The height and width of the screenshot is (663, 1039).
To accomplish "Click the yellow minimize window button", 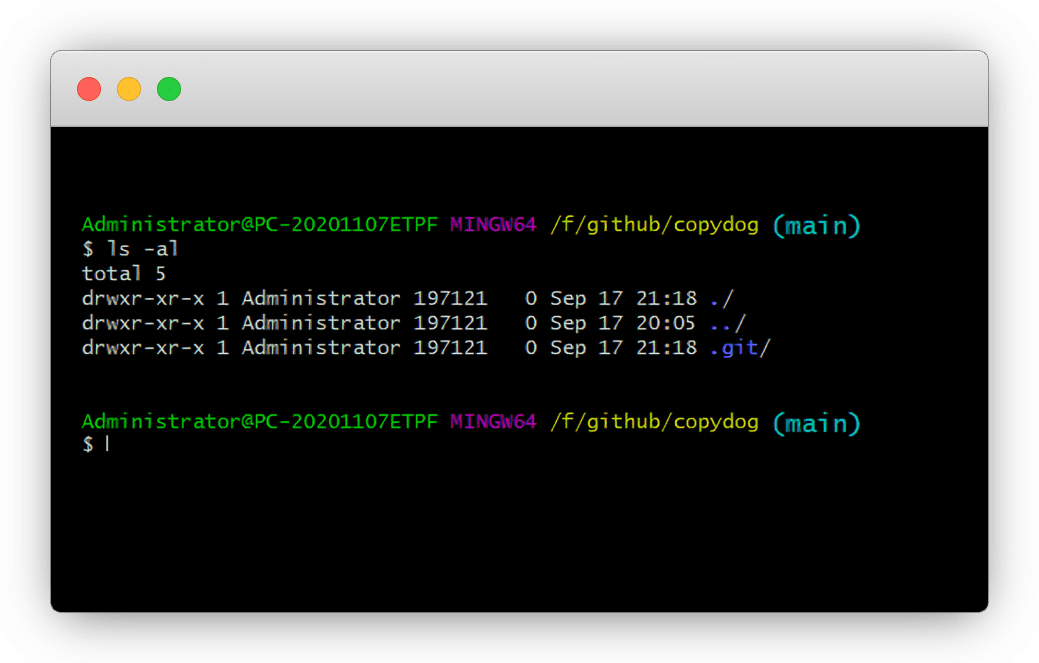I will [x=129, y=89].
